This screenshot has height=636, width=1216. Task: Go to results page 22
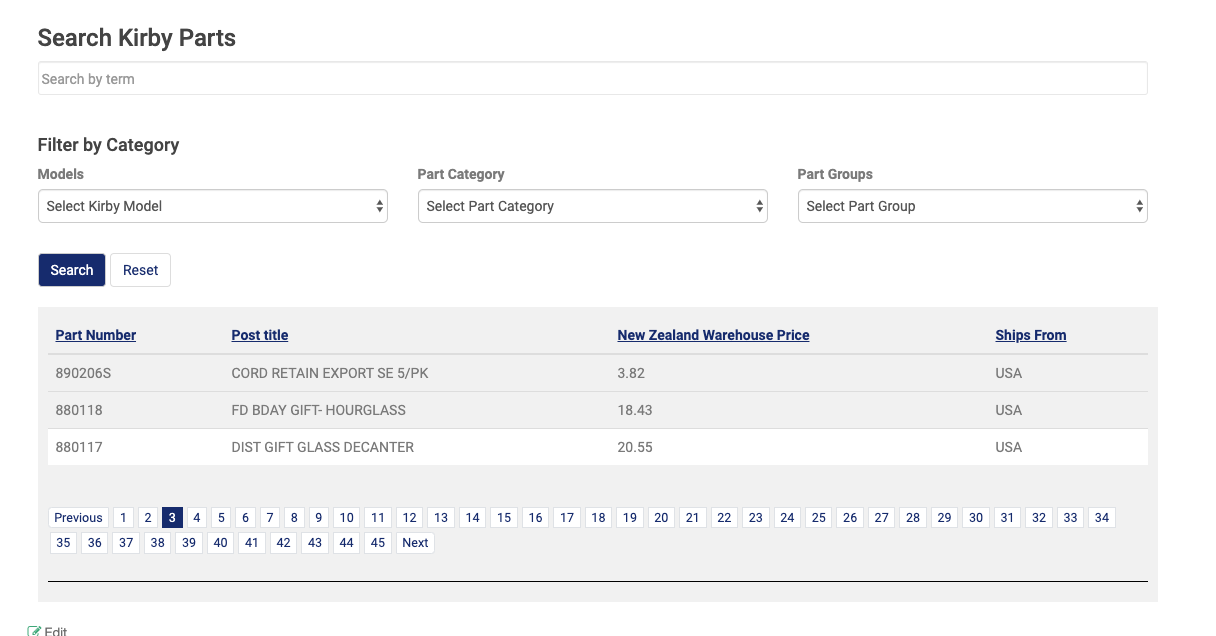point(724,517)
